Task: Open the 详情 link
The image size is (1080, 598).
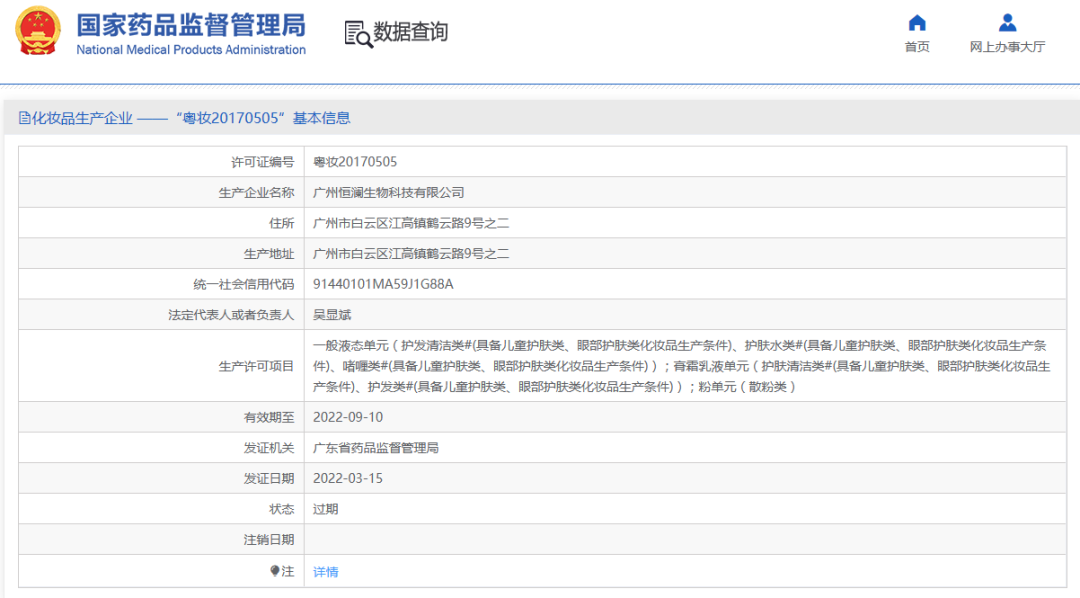Action: pos(326,572)
